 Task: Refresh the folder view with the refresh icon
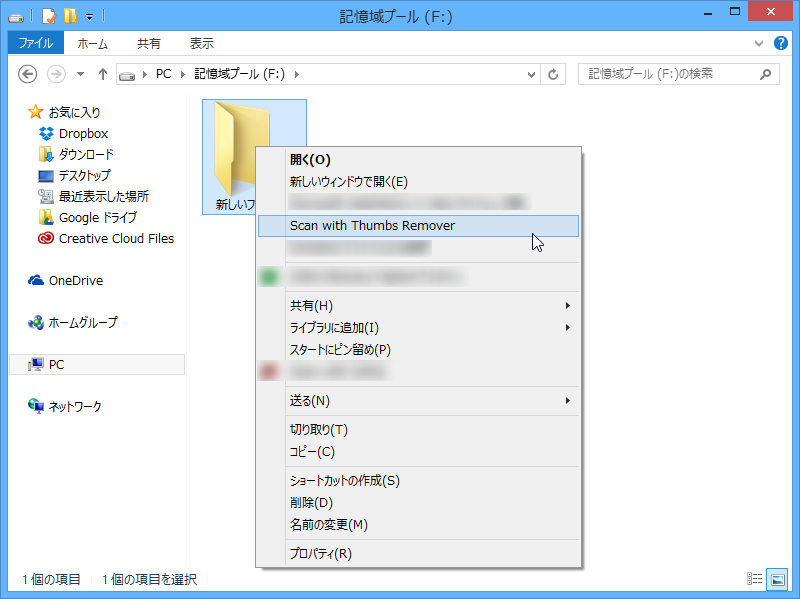point(554,73)
